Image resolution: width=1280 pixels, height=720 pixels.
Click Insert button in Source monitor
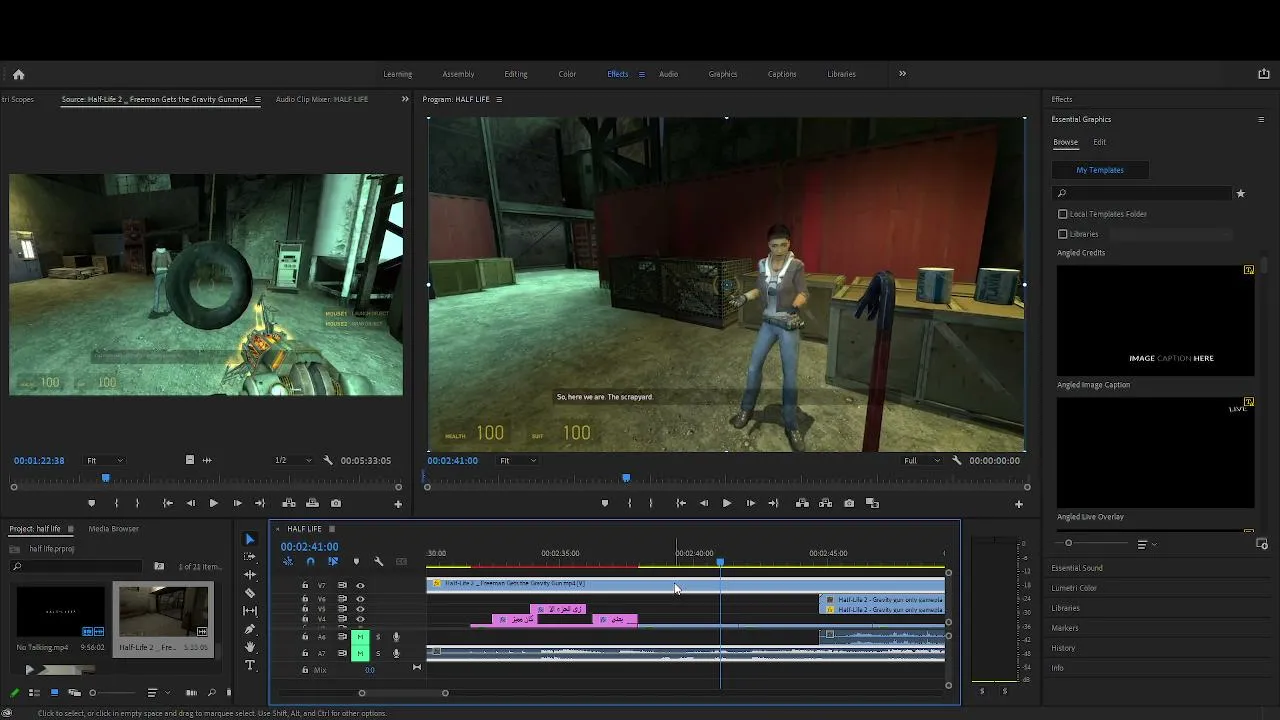click(289, 504)
